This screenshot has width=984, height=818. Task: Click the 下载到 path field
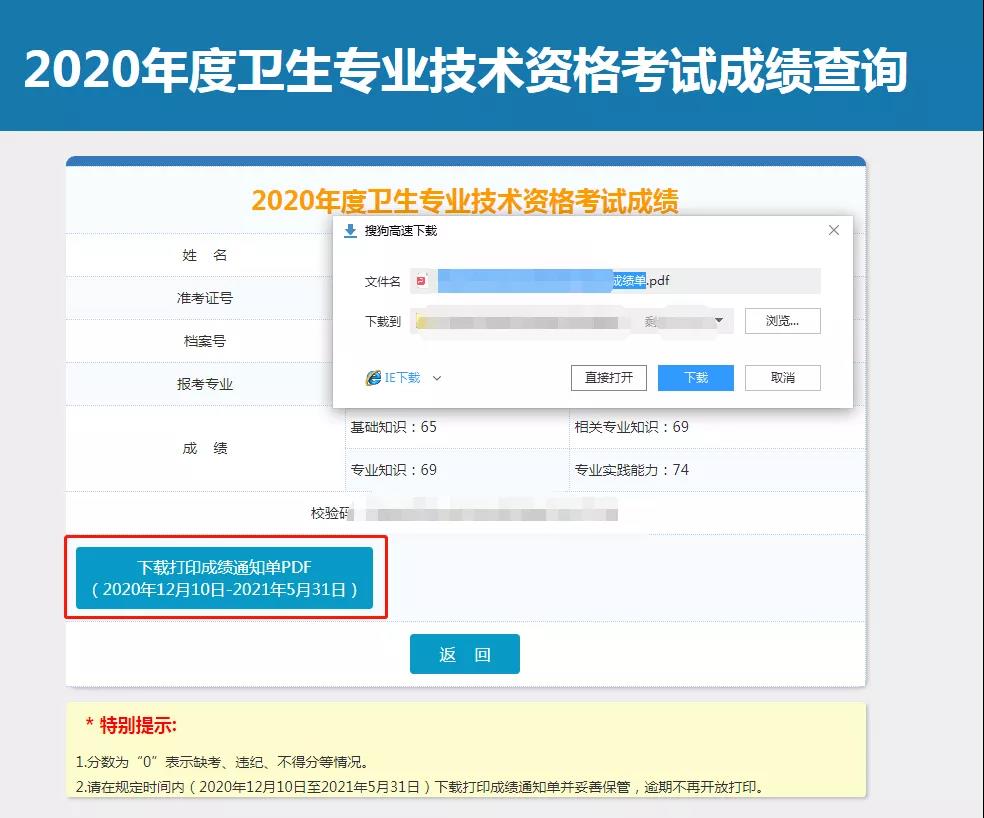coord(571,321)
